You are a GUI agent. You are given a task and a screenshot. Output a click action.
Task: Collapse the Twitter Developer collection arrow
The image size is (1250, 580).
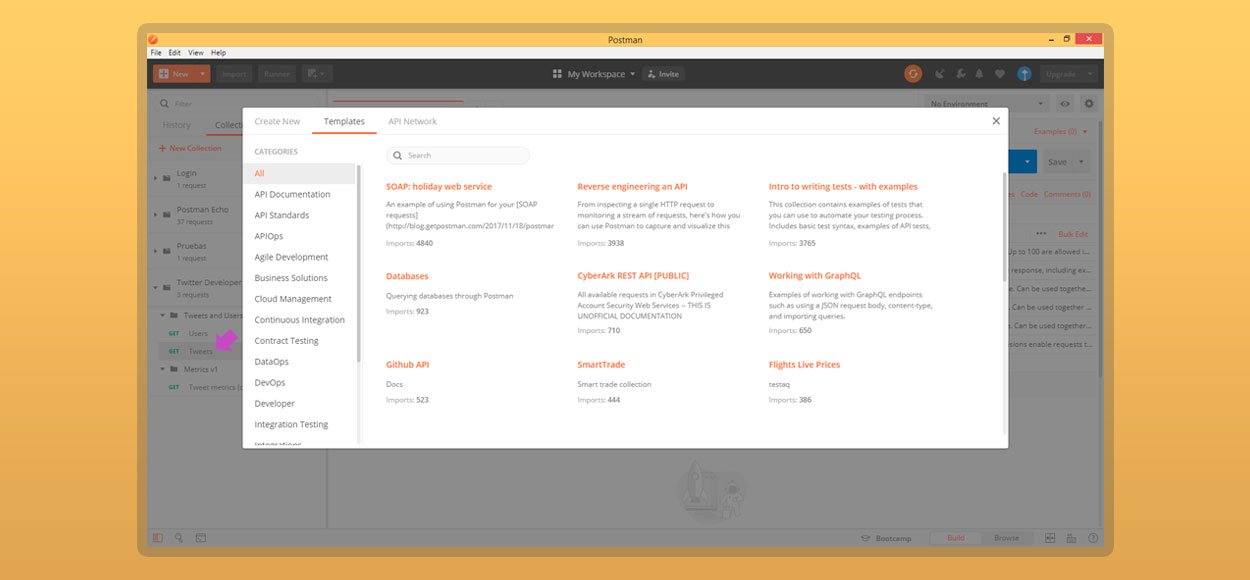click(155, 288)
